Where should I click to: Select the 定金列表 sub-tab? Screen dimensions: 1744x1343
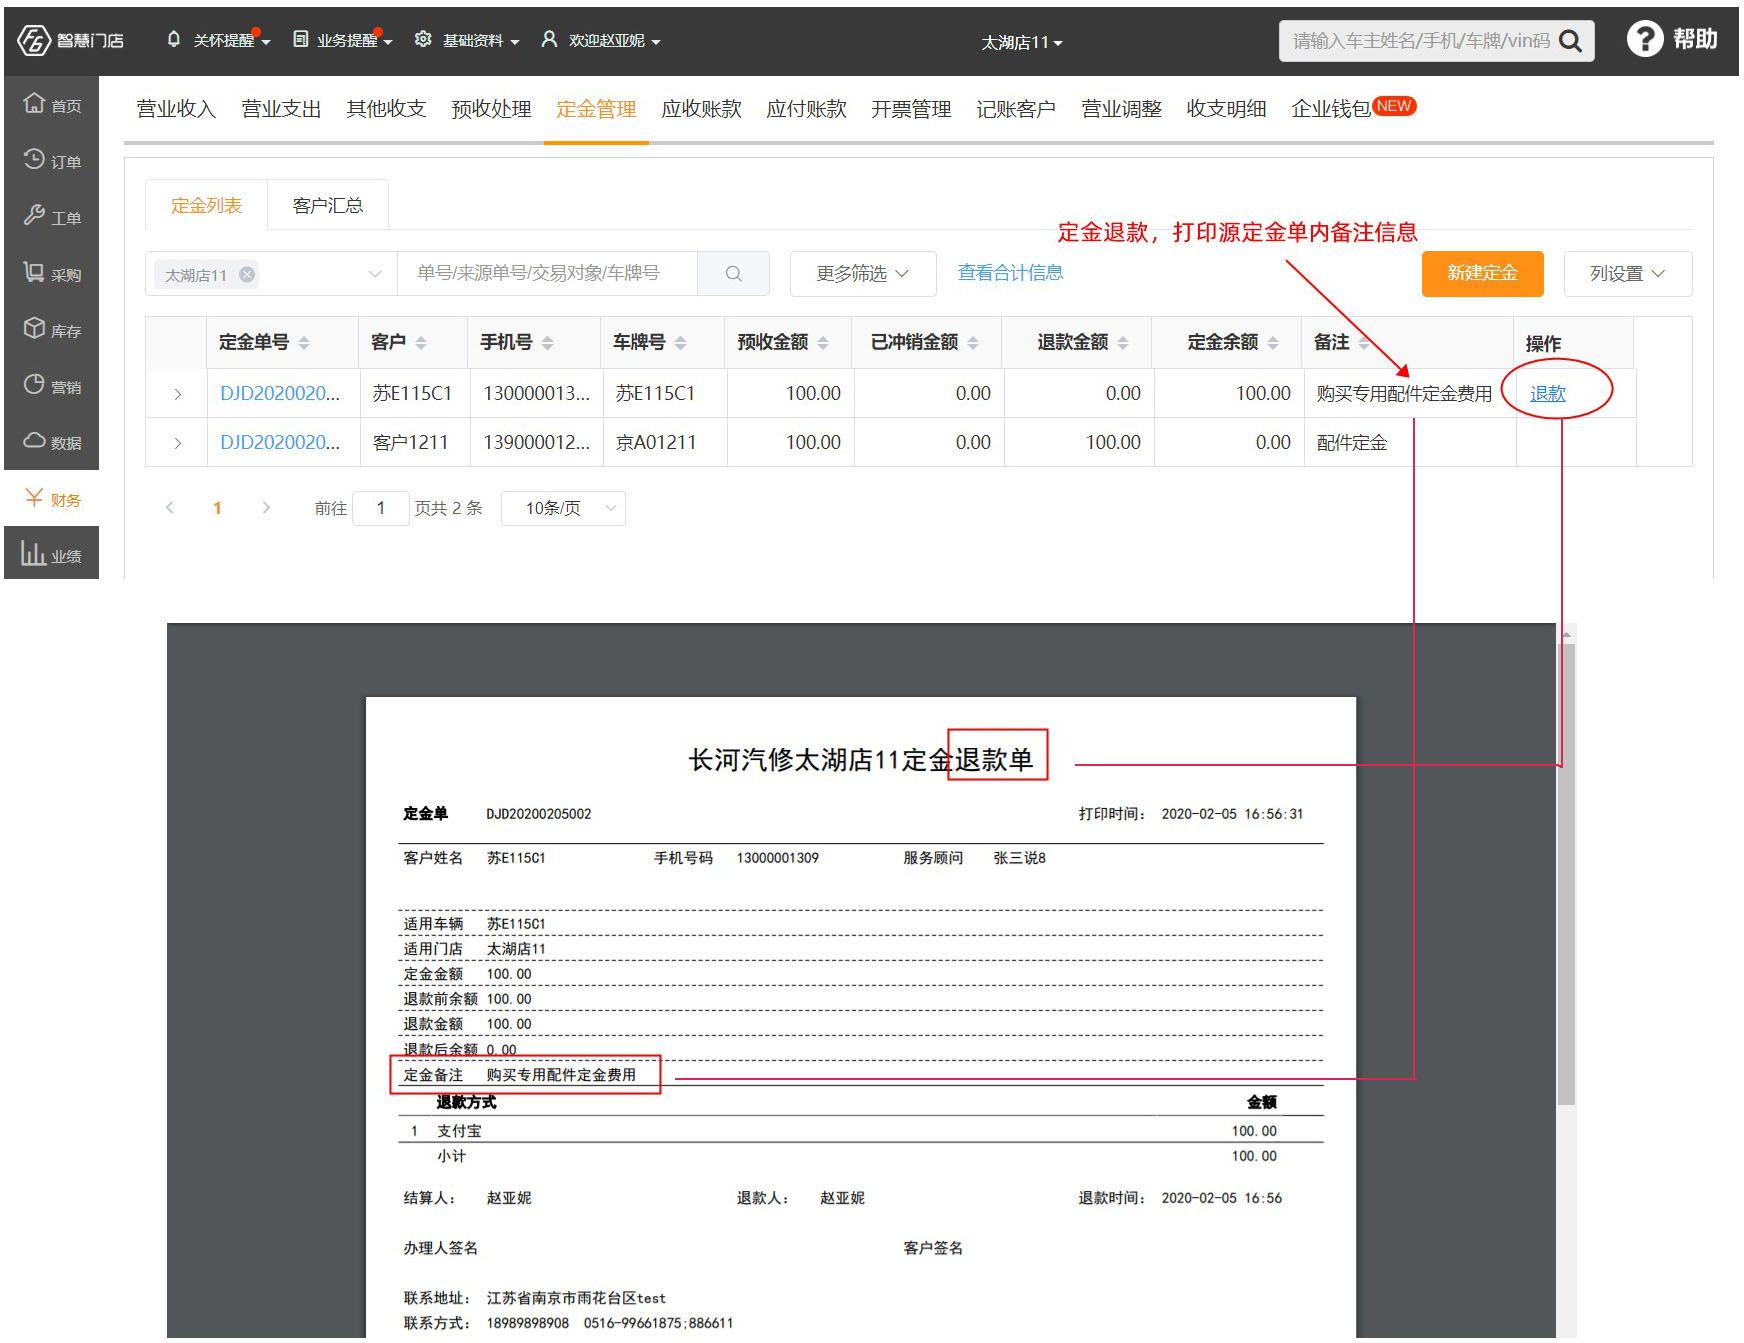(206, 205)
